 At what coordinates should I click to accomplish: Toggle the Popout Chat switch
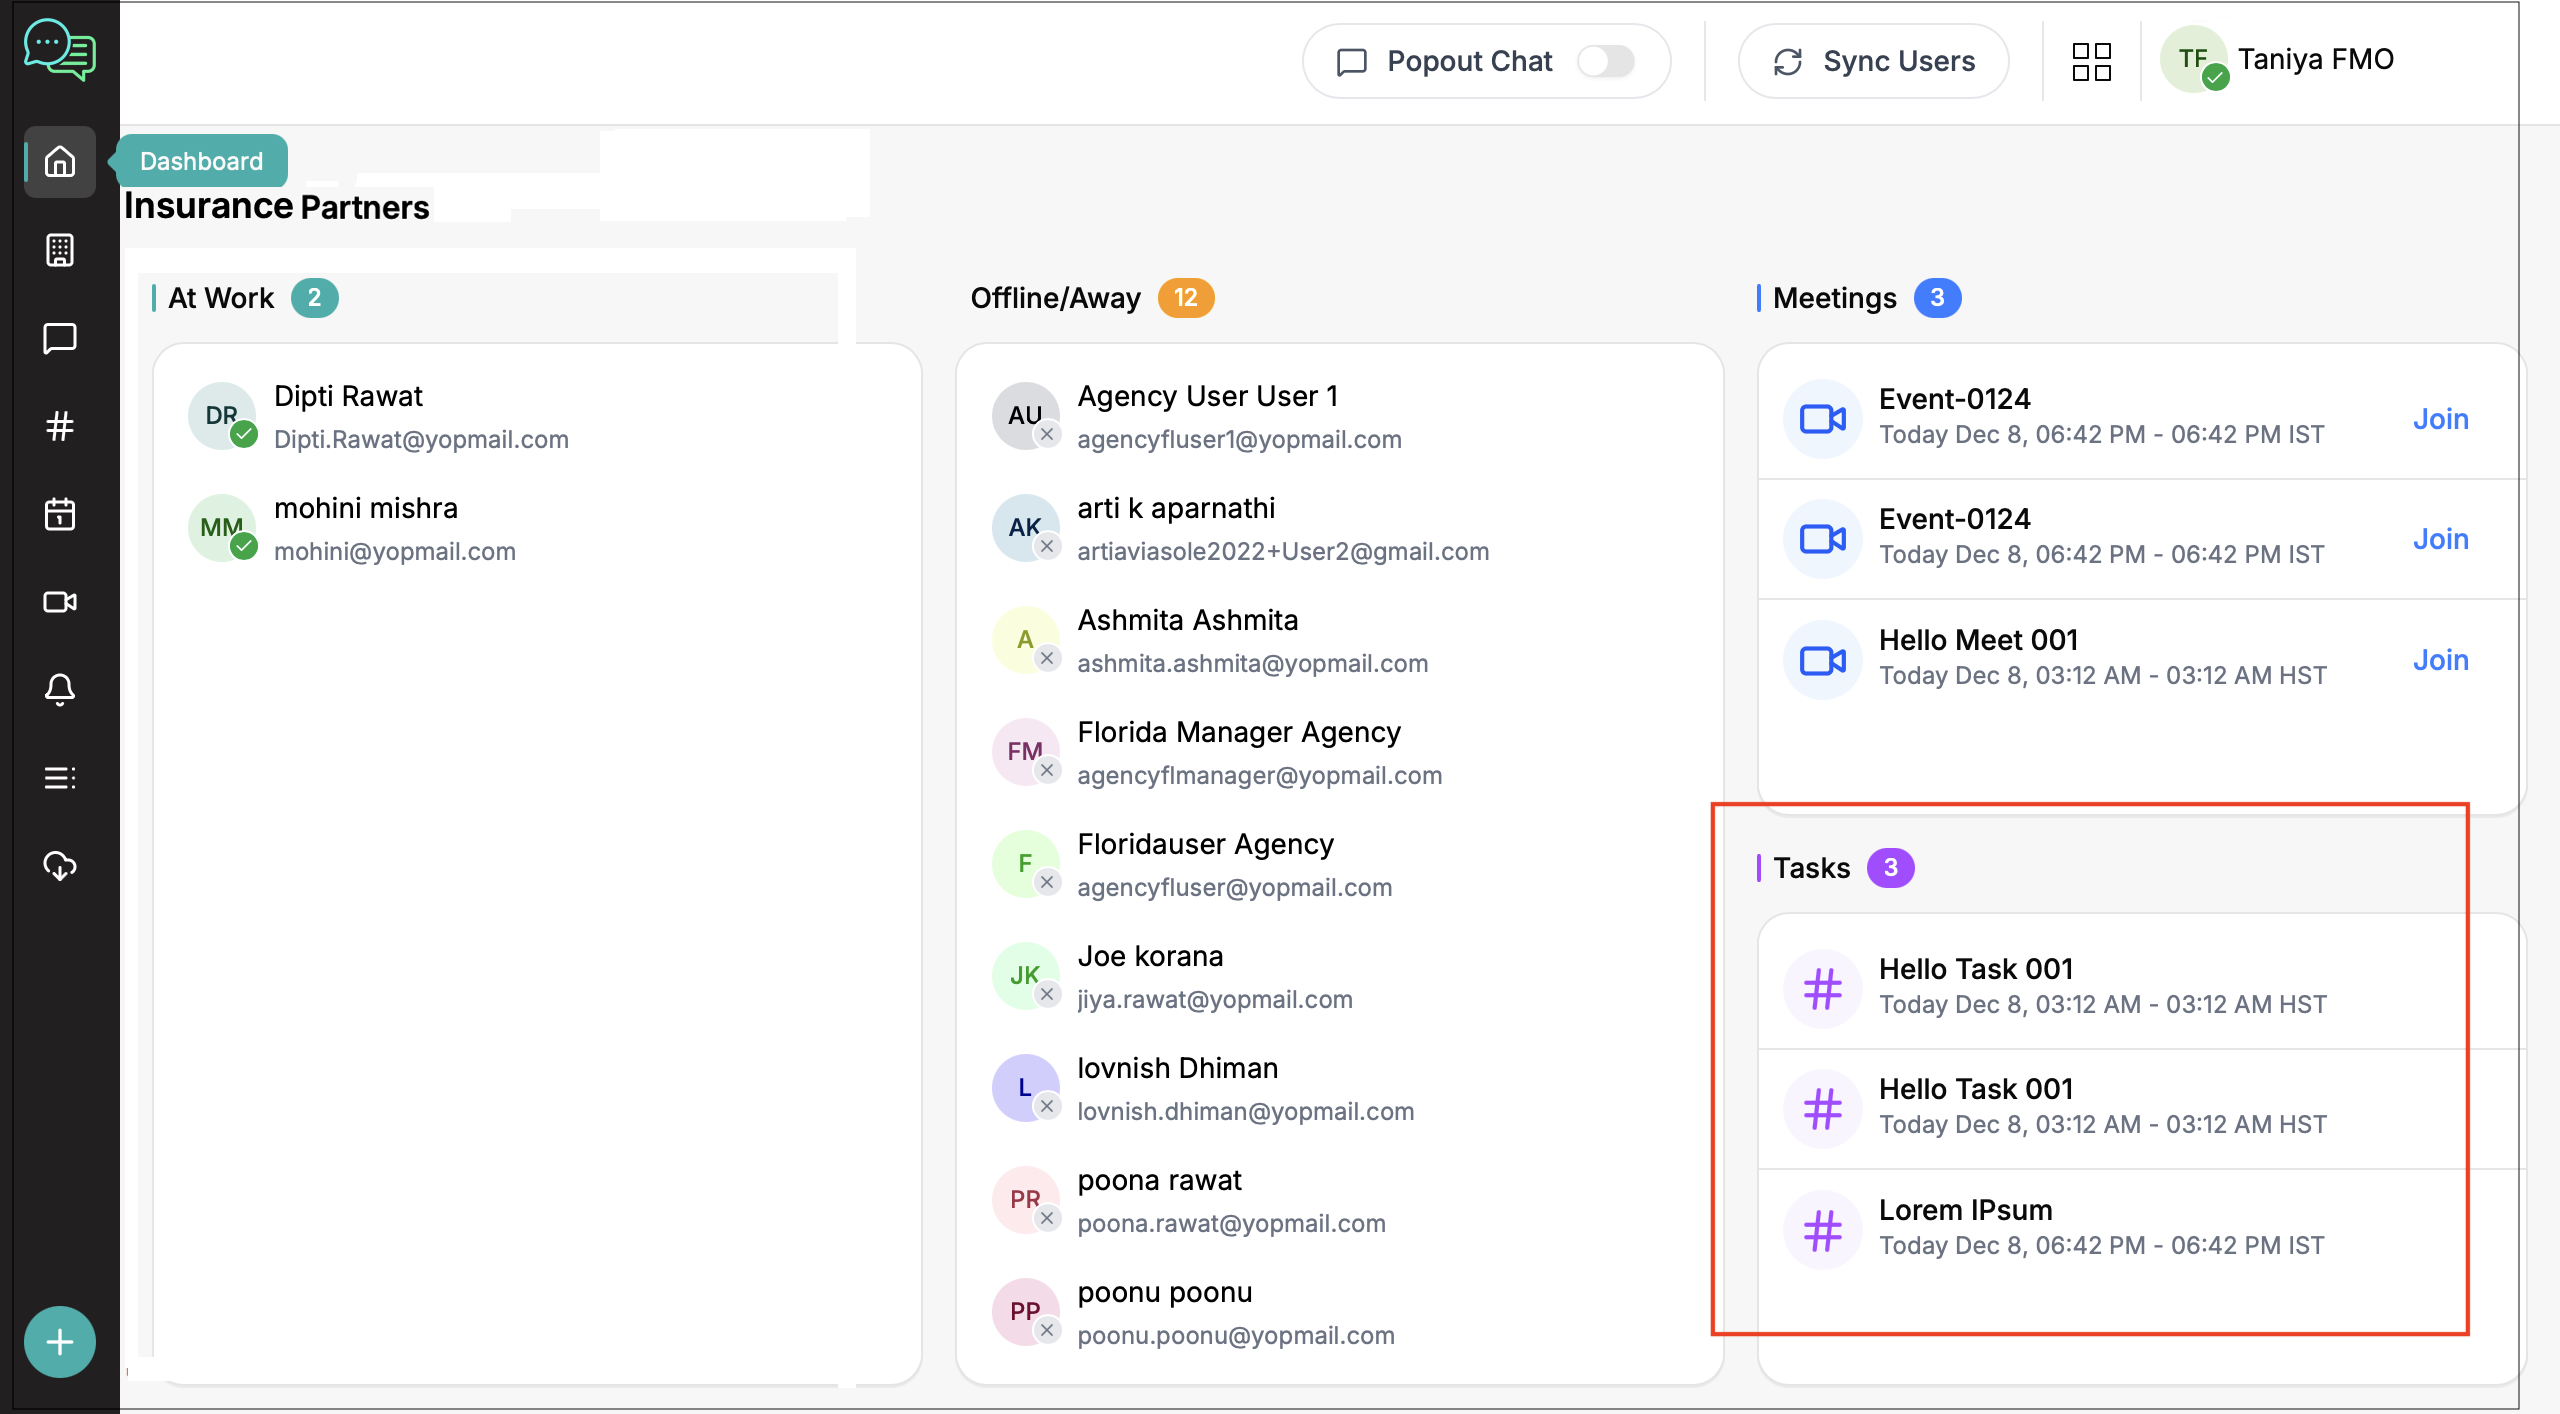pos(1605,61)
